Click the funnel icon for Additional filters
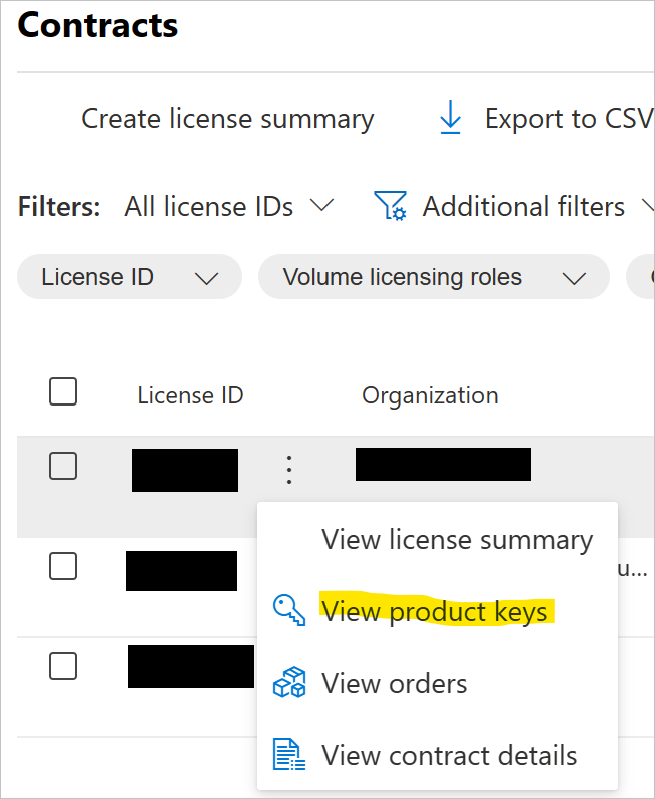655x799 pixels. click(x=389, y=206)
